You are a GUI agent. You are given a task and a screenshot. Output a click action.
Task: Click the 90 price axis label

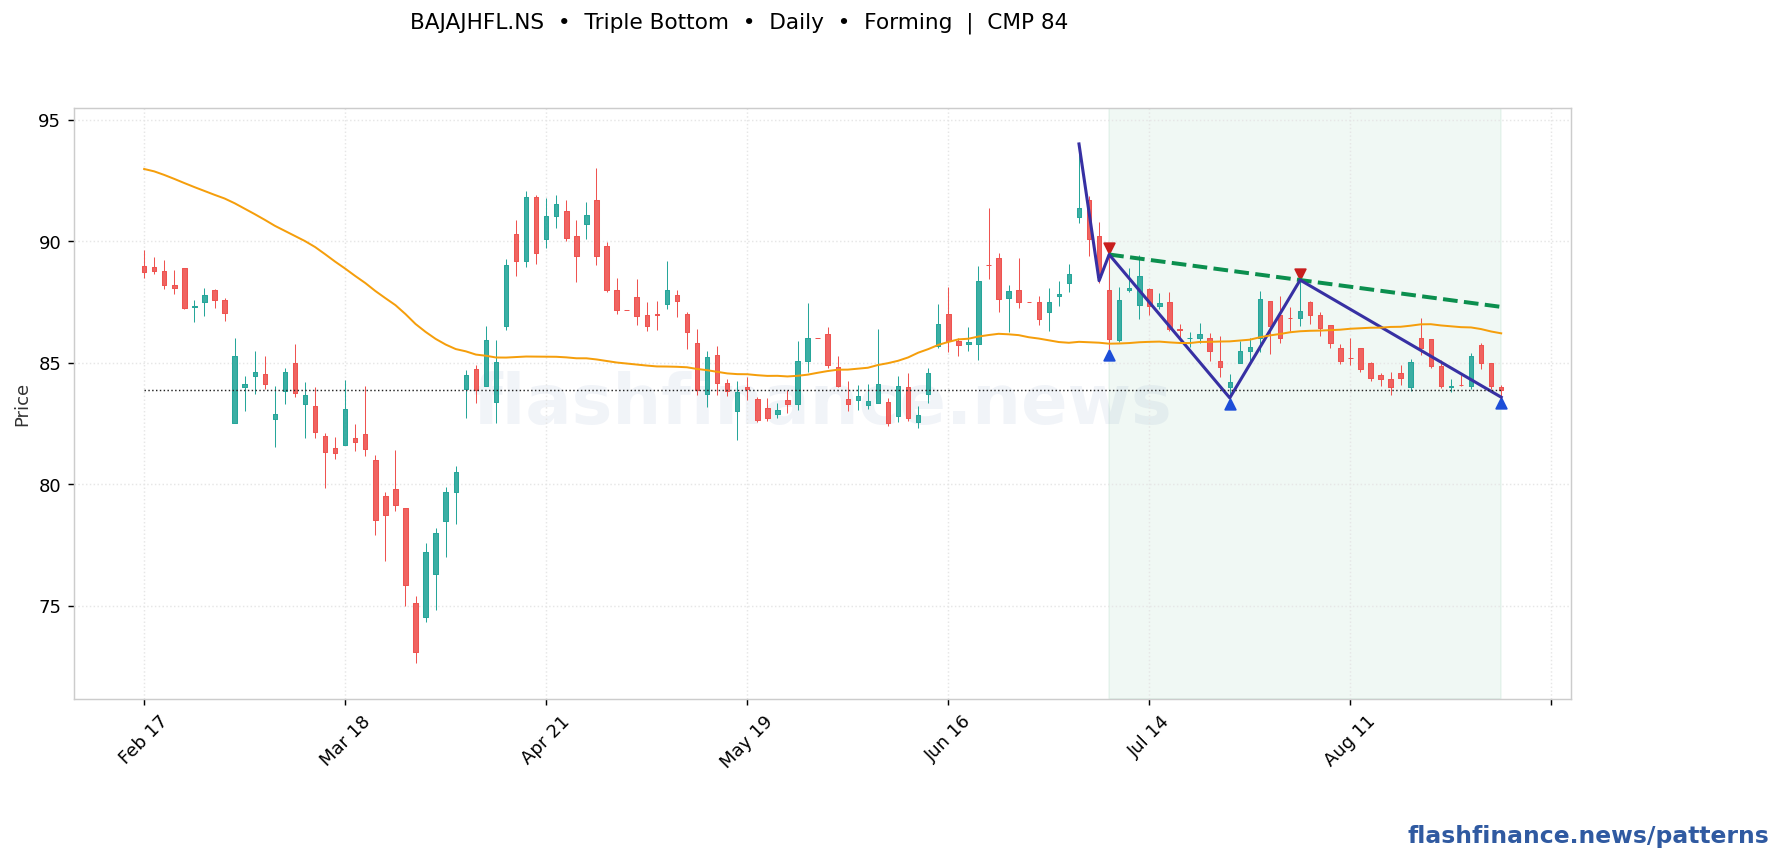click(49, 242)
